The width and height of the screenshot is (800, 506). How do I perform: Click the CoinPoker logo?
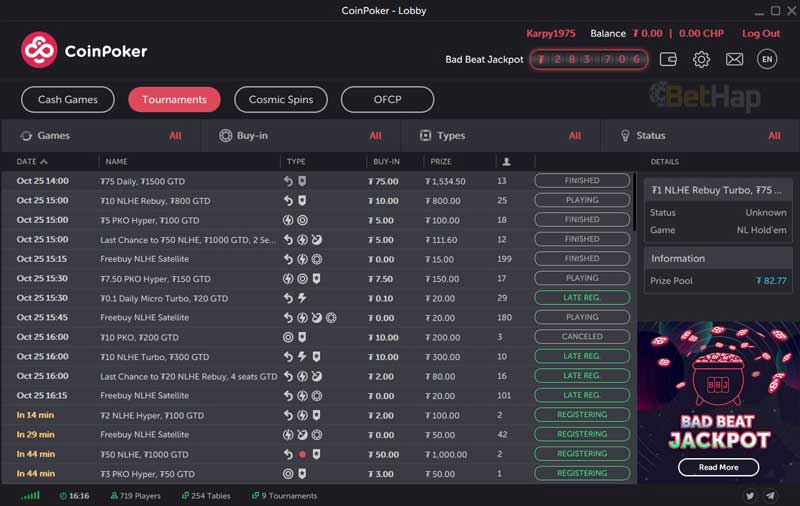[84, 50]
